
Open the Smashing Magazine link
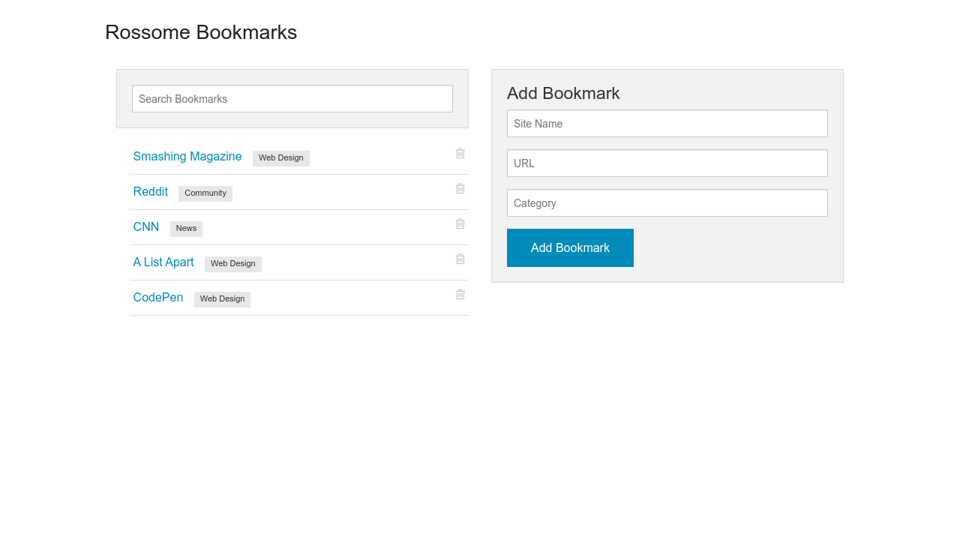click(x=187, y=157)
